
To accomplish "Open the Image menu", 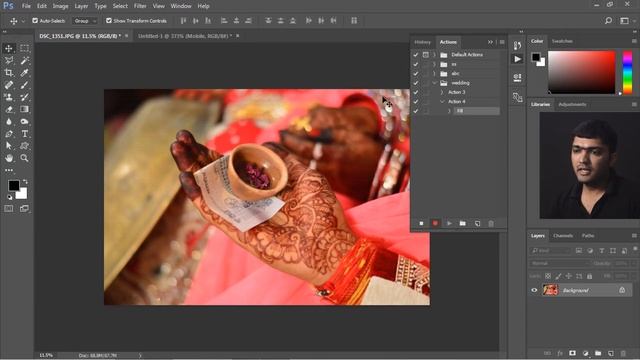I will point(60,6).
